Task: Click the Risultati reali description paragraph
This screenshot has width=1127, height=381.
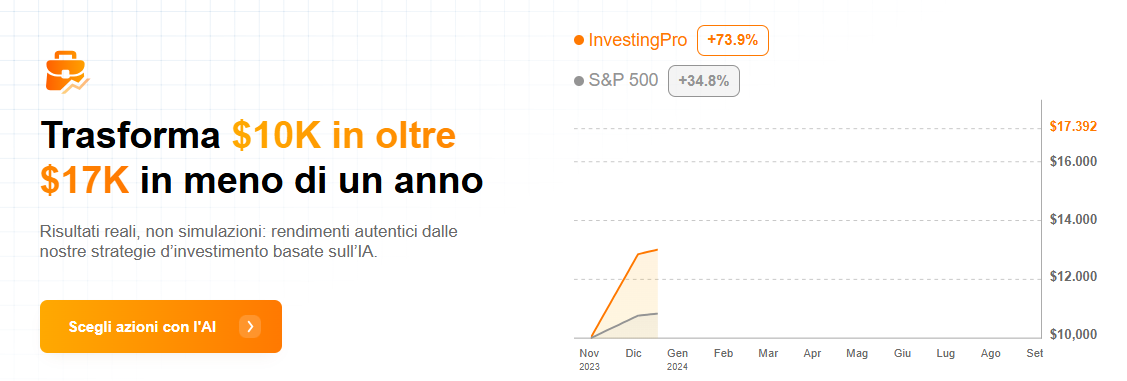Action: pos(249,242)
